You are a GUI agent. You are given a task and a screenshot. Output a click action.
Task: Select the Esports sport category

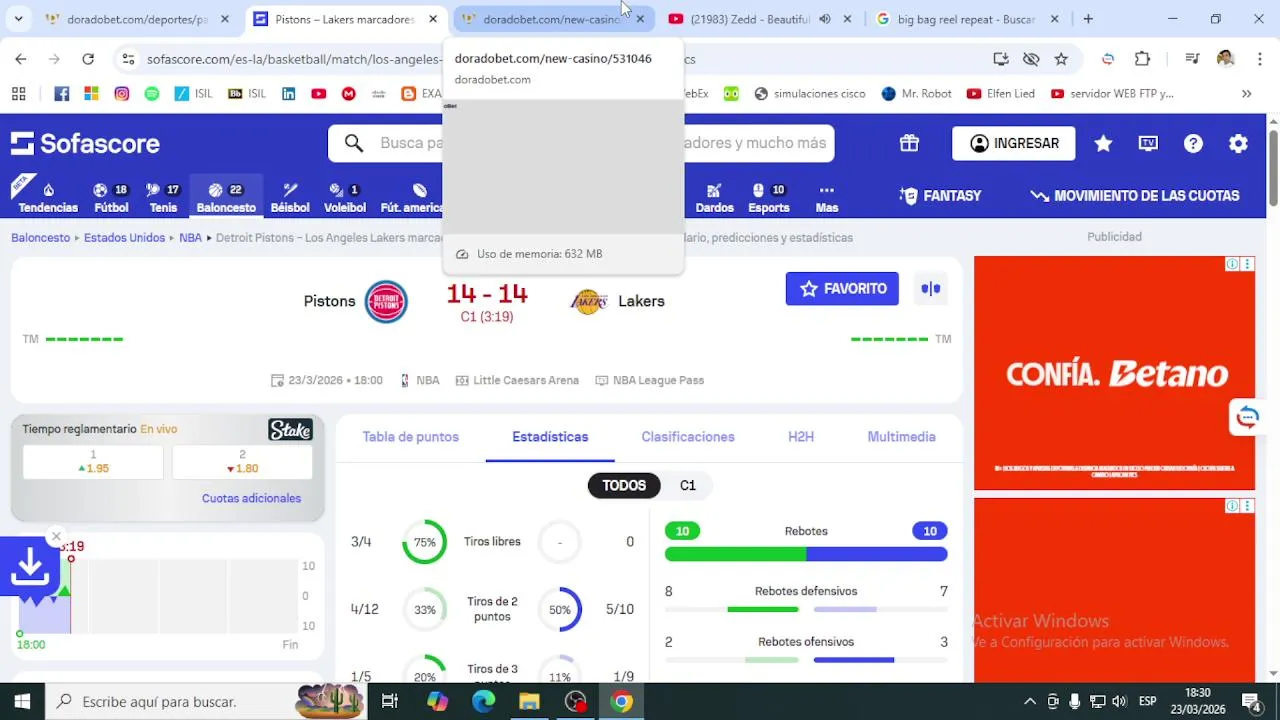click(x=769, y=197)
